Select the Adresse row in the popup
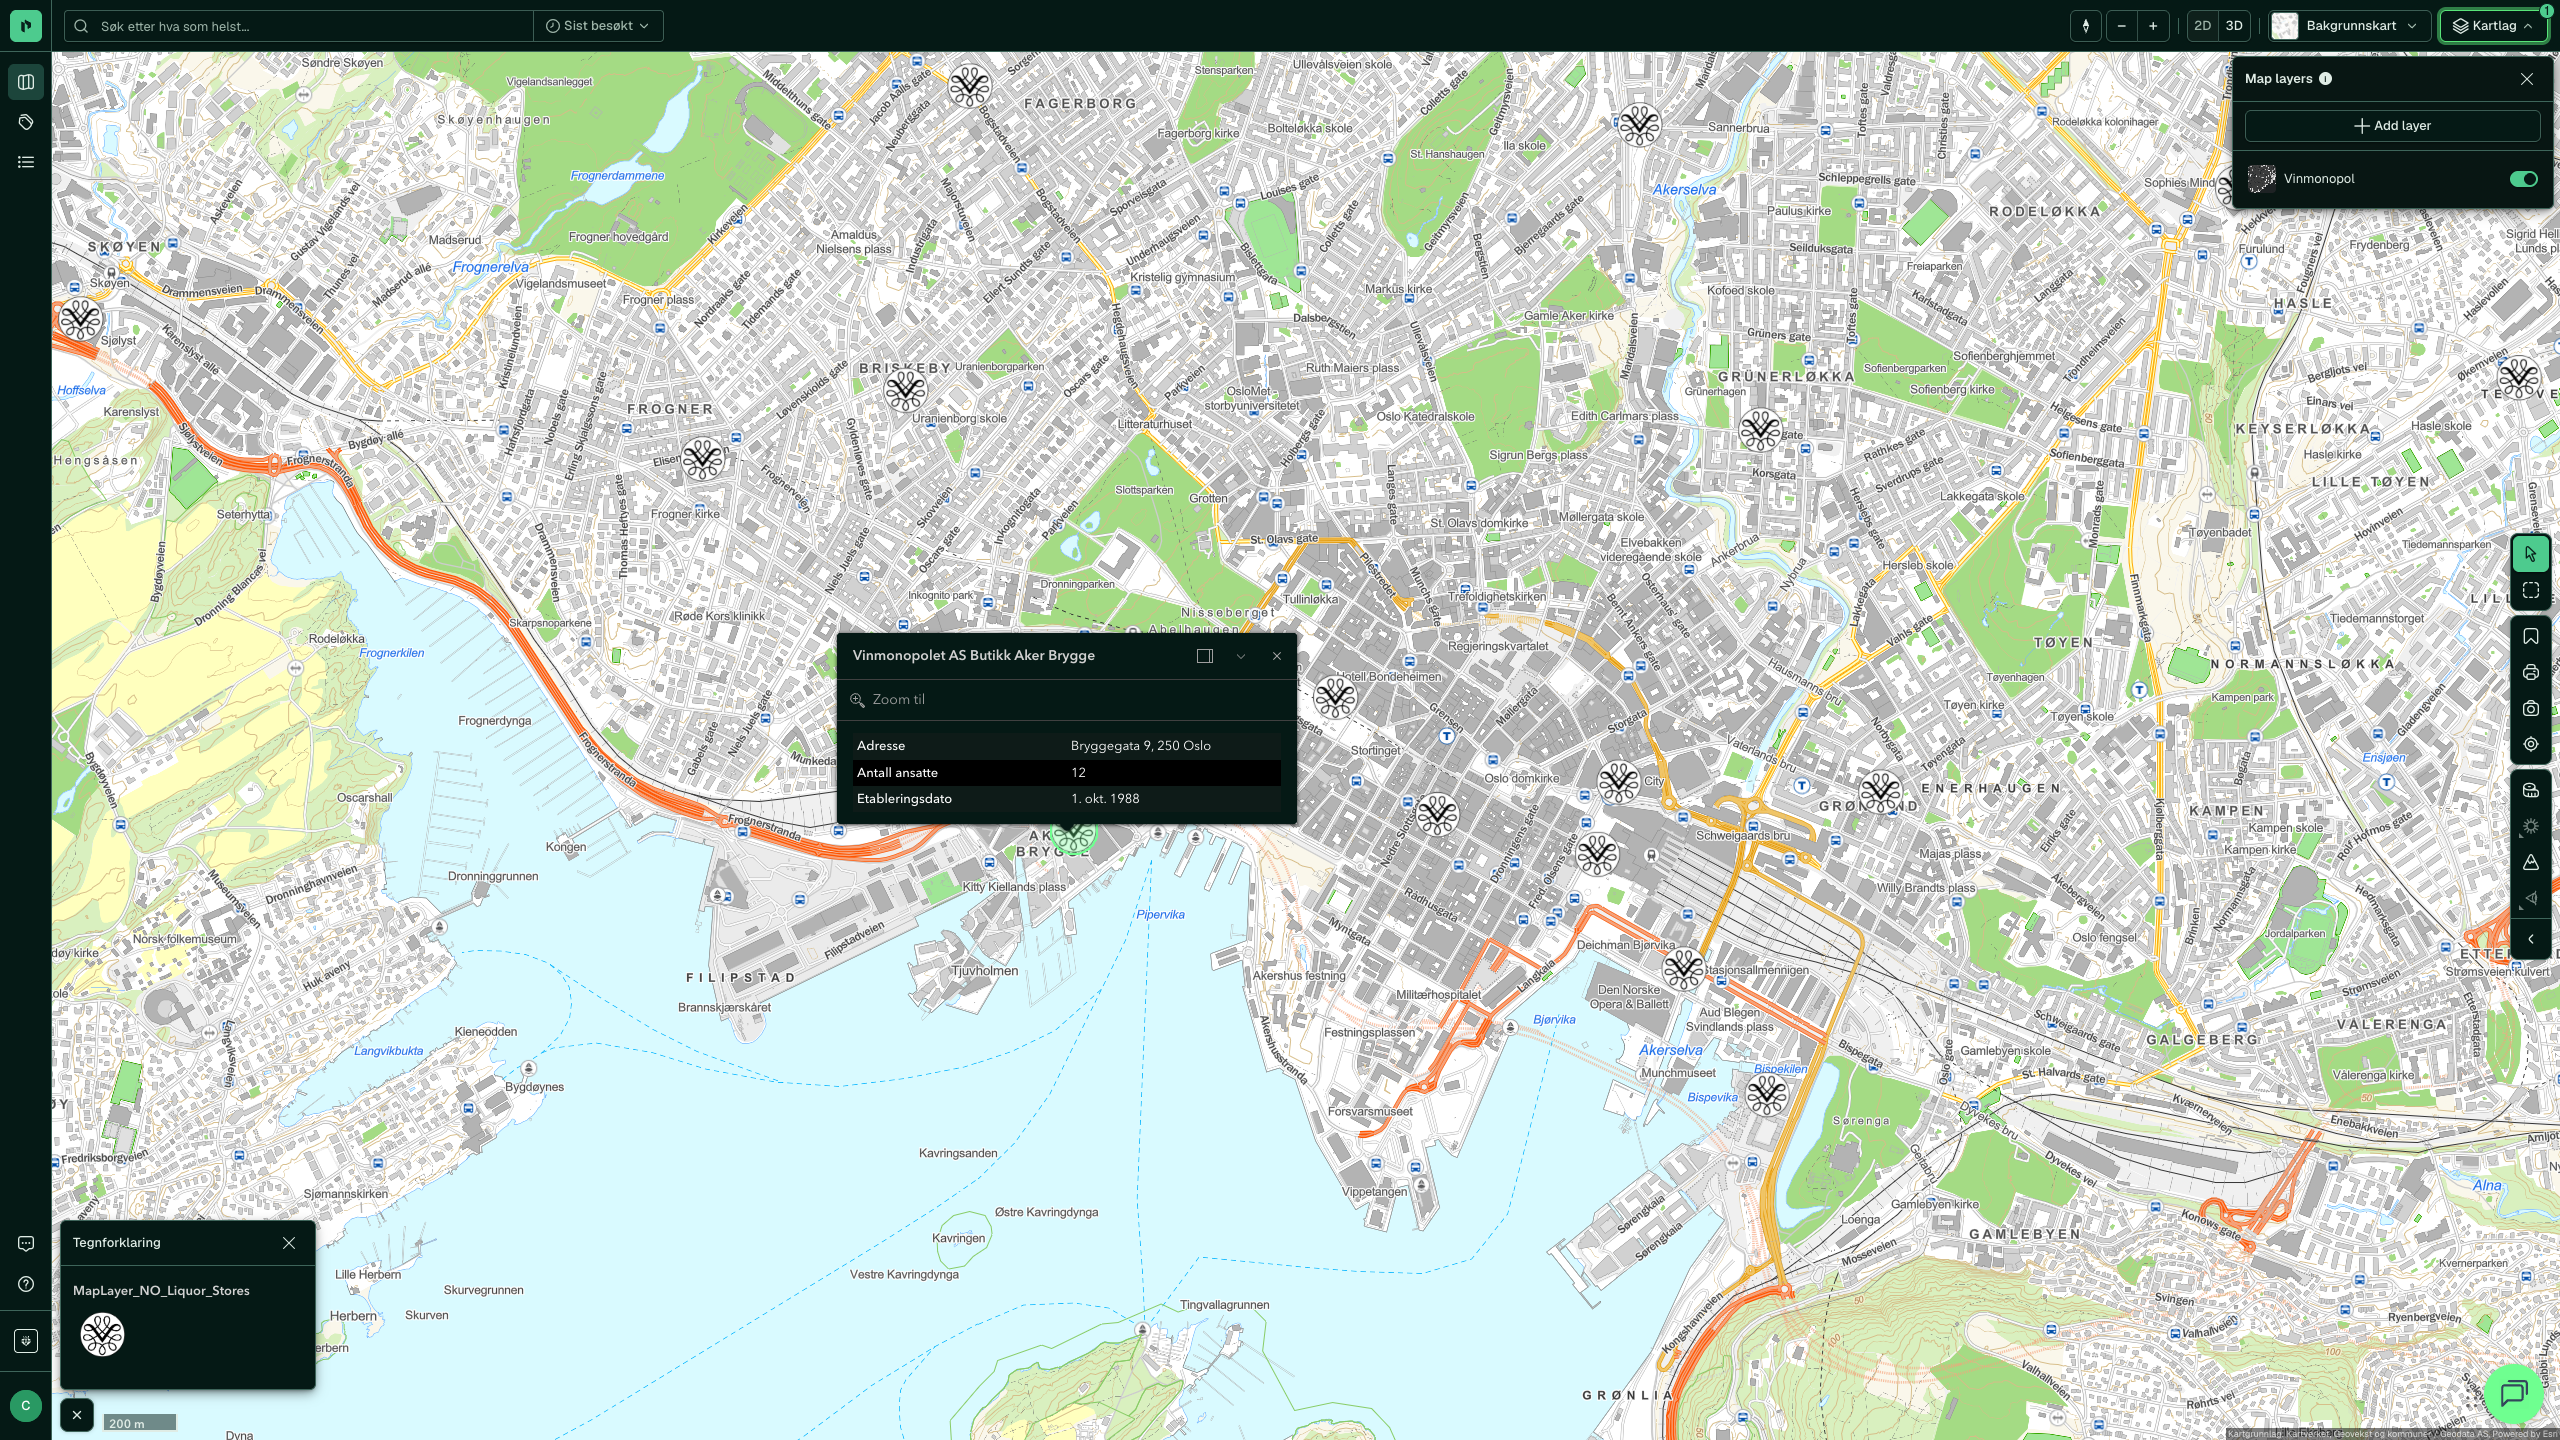Image resolution: width=2560 pixels, height=1440 pixels. 1067,746
